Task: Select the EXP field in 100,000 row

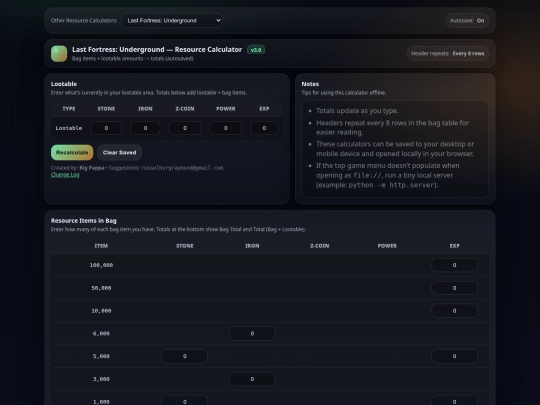Action: click(x=454, y=265)
